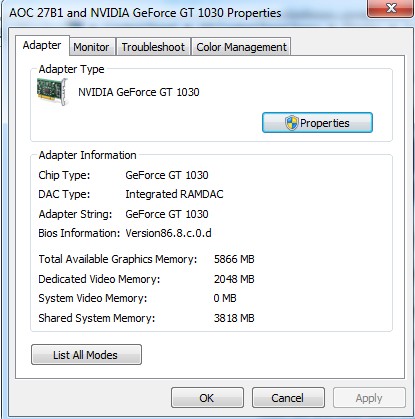
Task: Open the Troubleshoot tab
Action: pos(153,47)
